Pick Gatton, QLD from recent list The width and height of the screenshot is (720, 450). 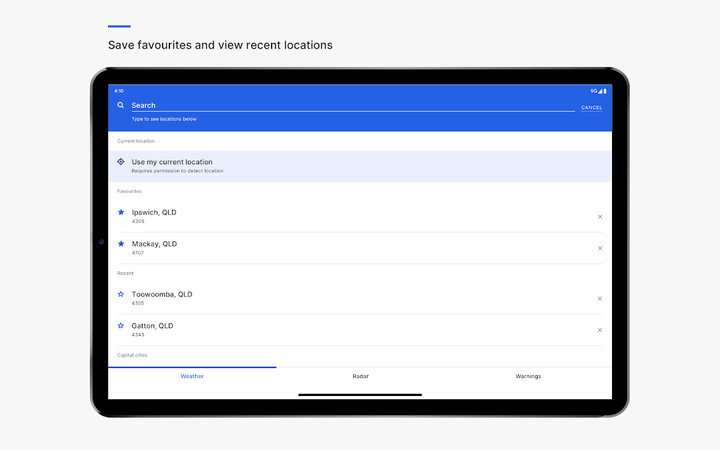coord(152,326)
